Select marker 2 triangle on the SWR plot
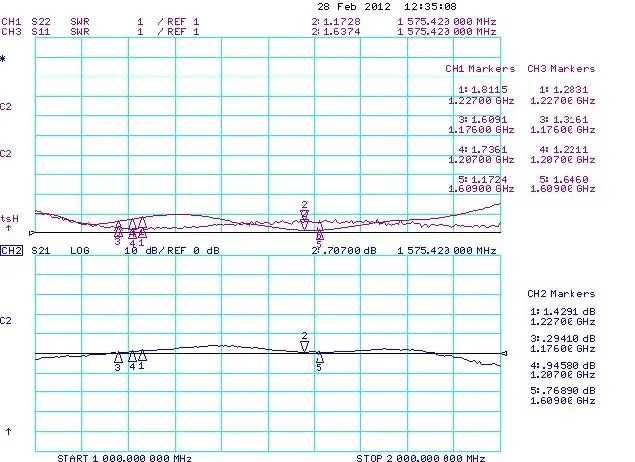The width and height of the screenshot is (635, 462). pos(305,220)
